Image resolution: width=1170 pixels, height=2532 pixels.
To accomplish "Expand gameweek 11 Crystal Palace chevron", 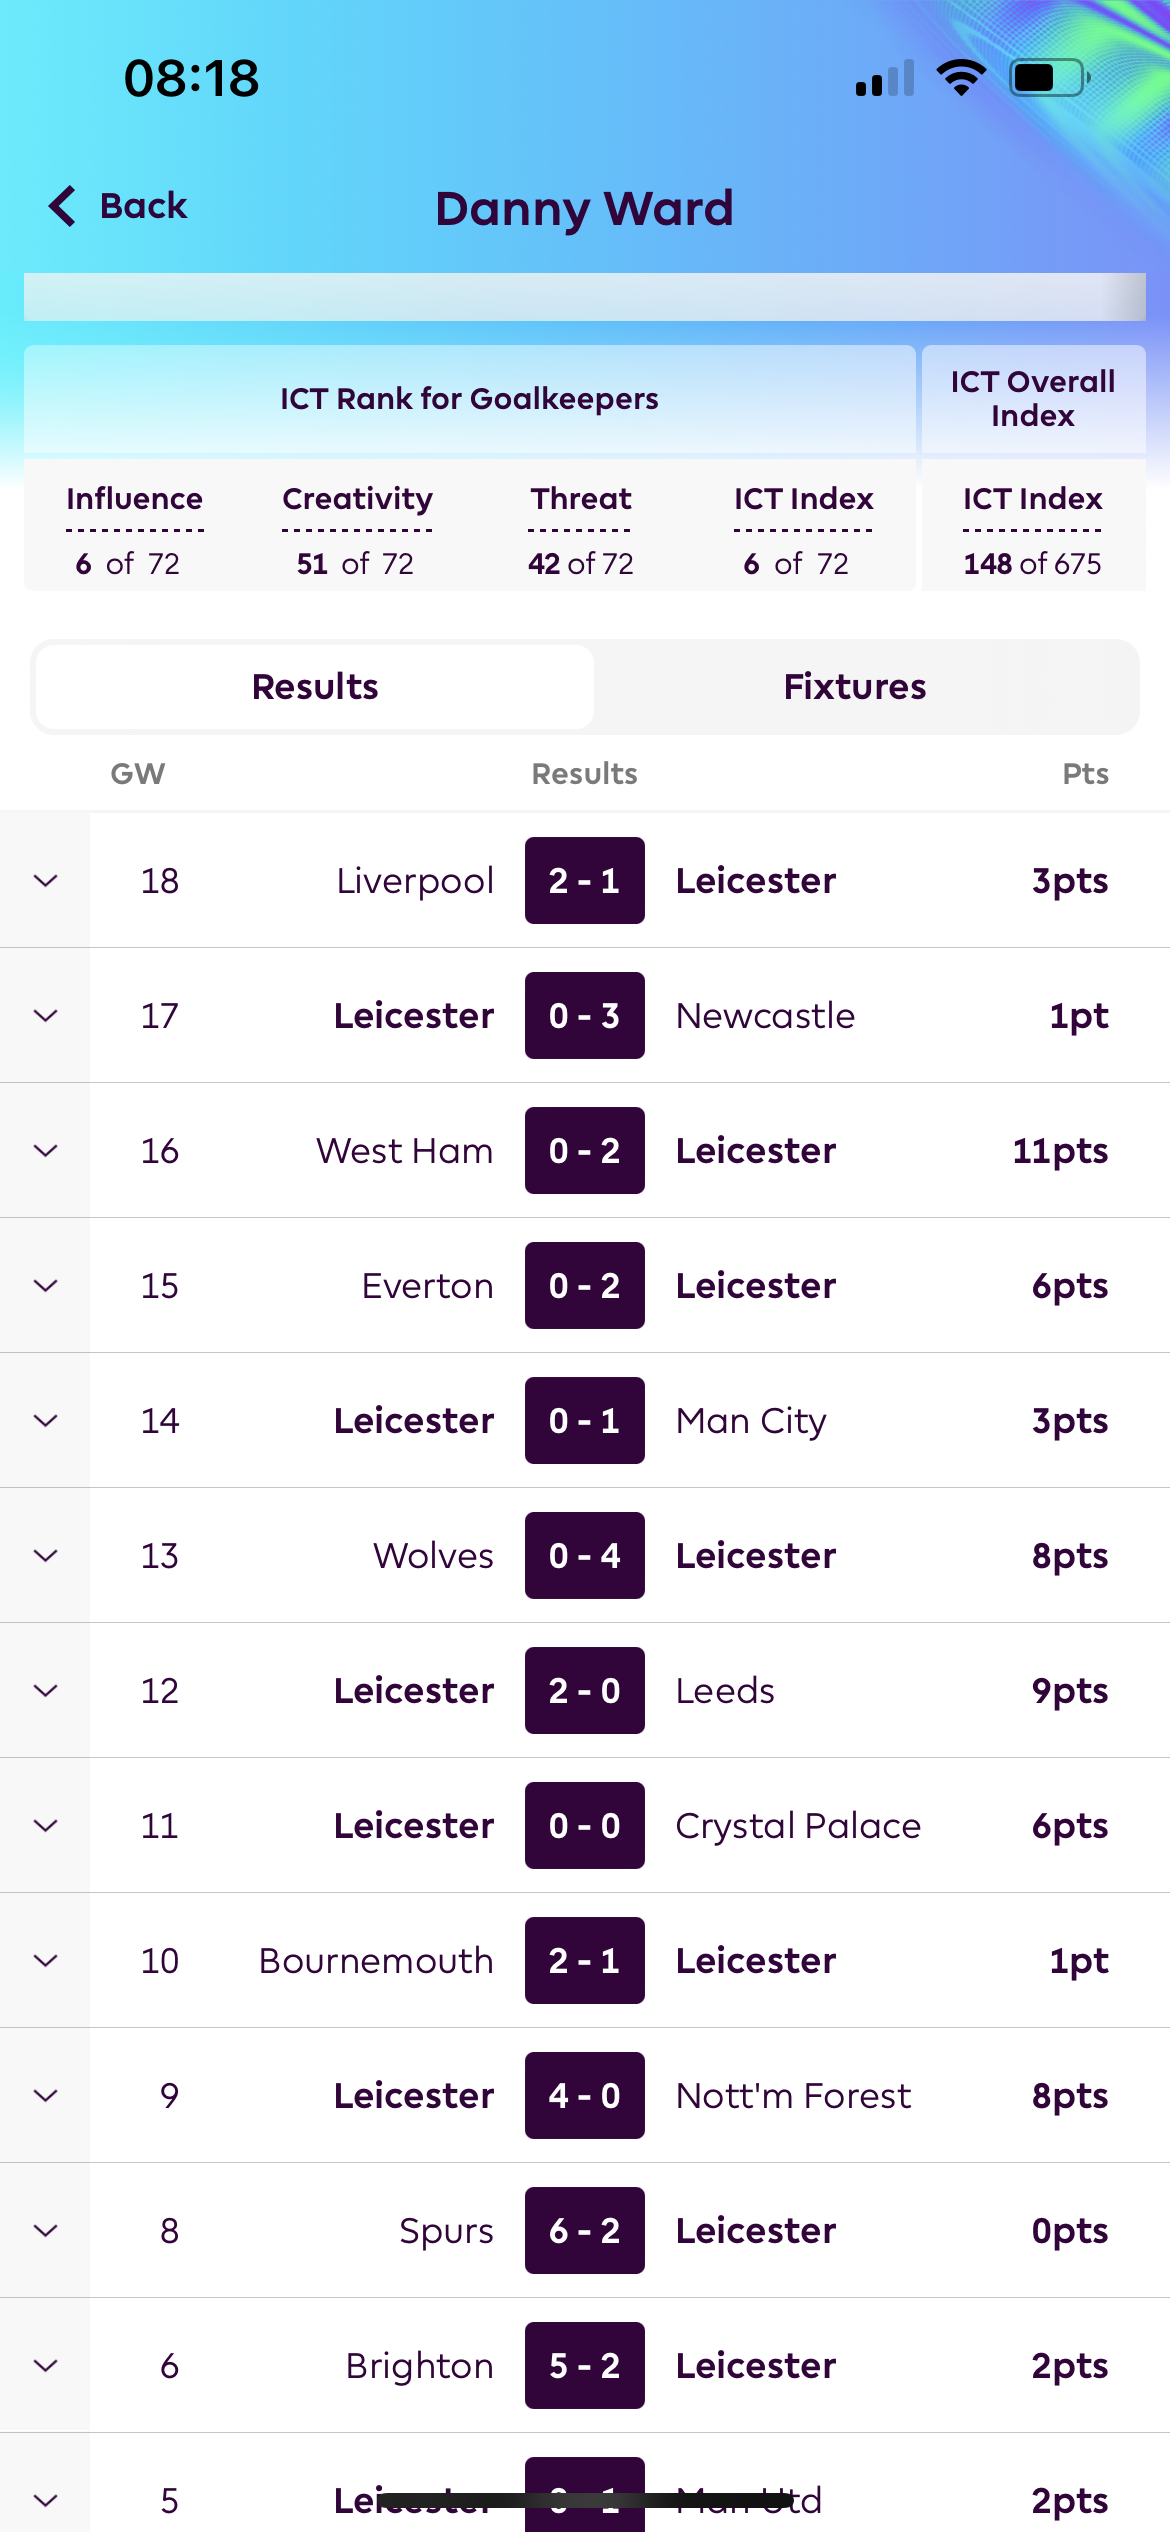I will 45,1825.
